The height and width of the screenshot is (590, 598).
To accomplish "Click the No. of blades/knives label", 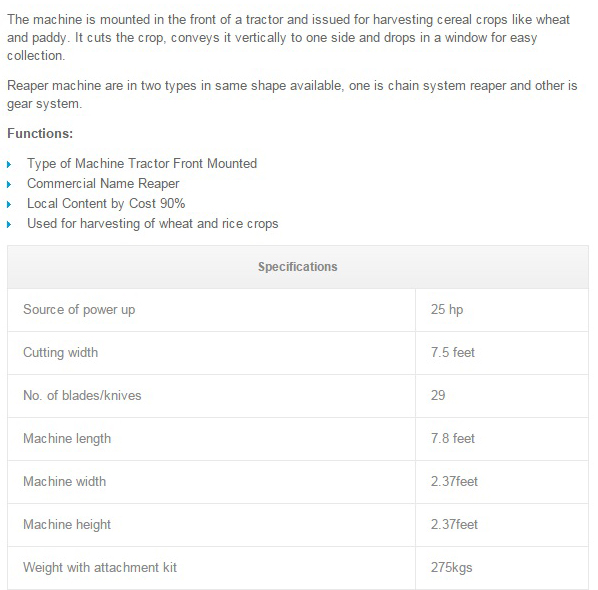I will 82,395.
